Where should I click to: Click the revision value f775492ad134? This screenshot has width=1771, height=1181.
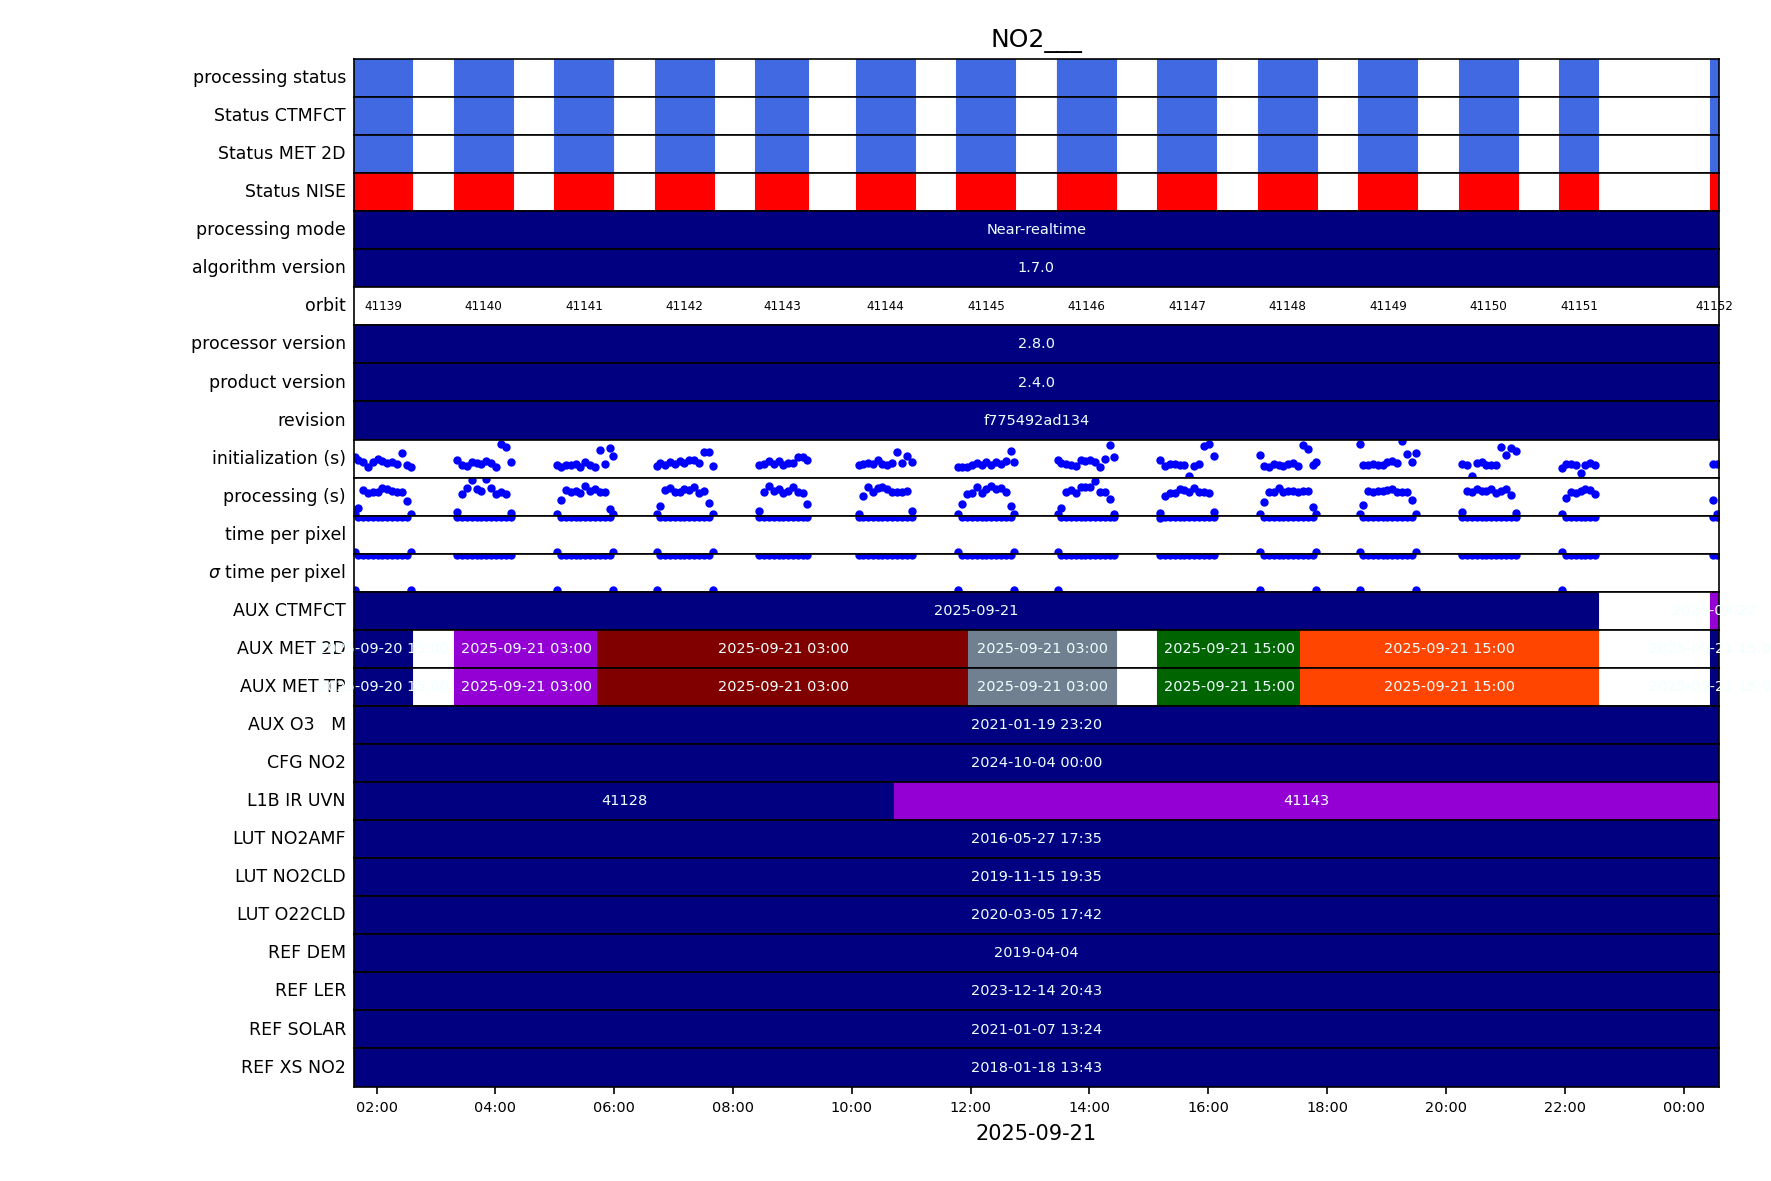click(x=1035, y=421)
